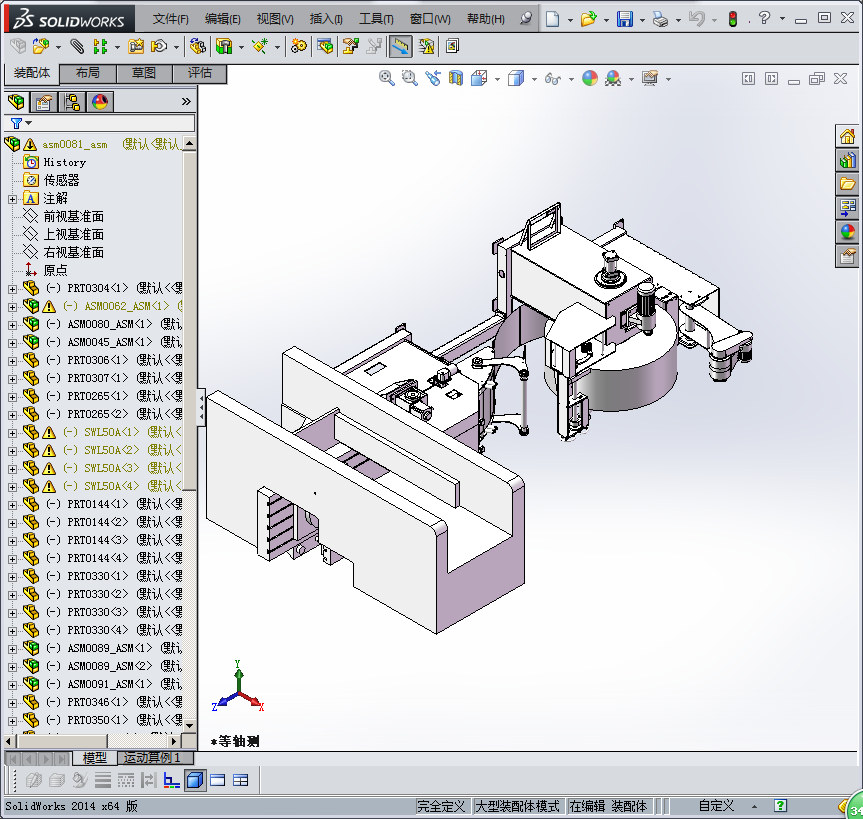Open the FeatureManager design tree tab

tap(16, 102)
